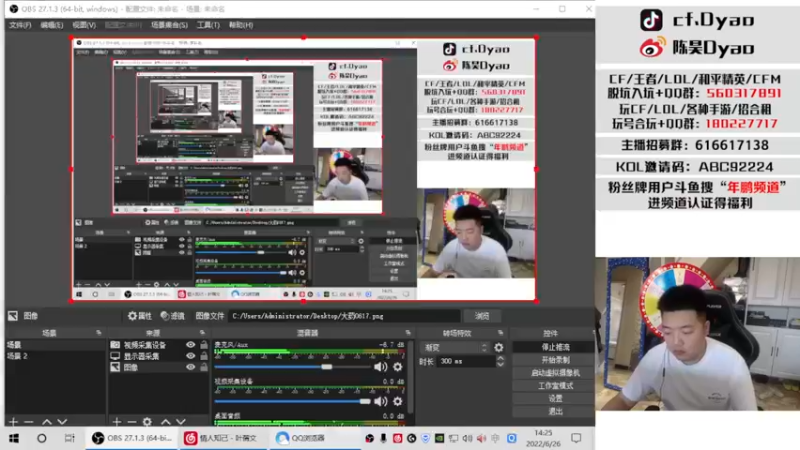Move scene up in Scenes panel
The image size is (800, 450).
click(x=46, y=422)
